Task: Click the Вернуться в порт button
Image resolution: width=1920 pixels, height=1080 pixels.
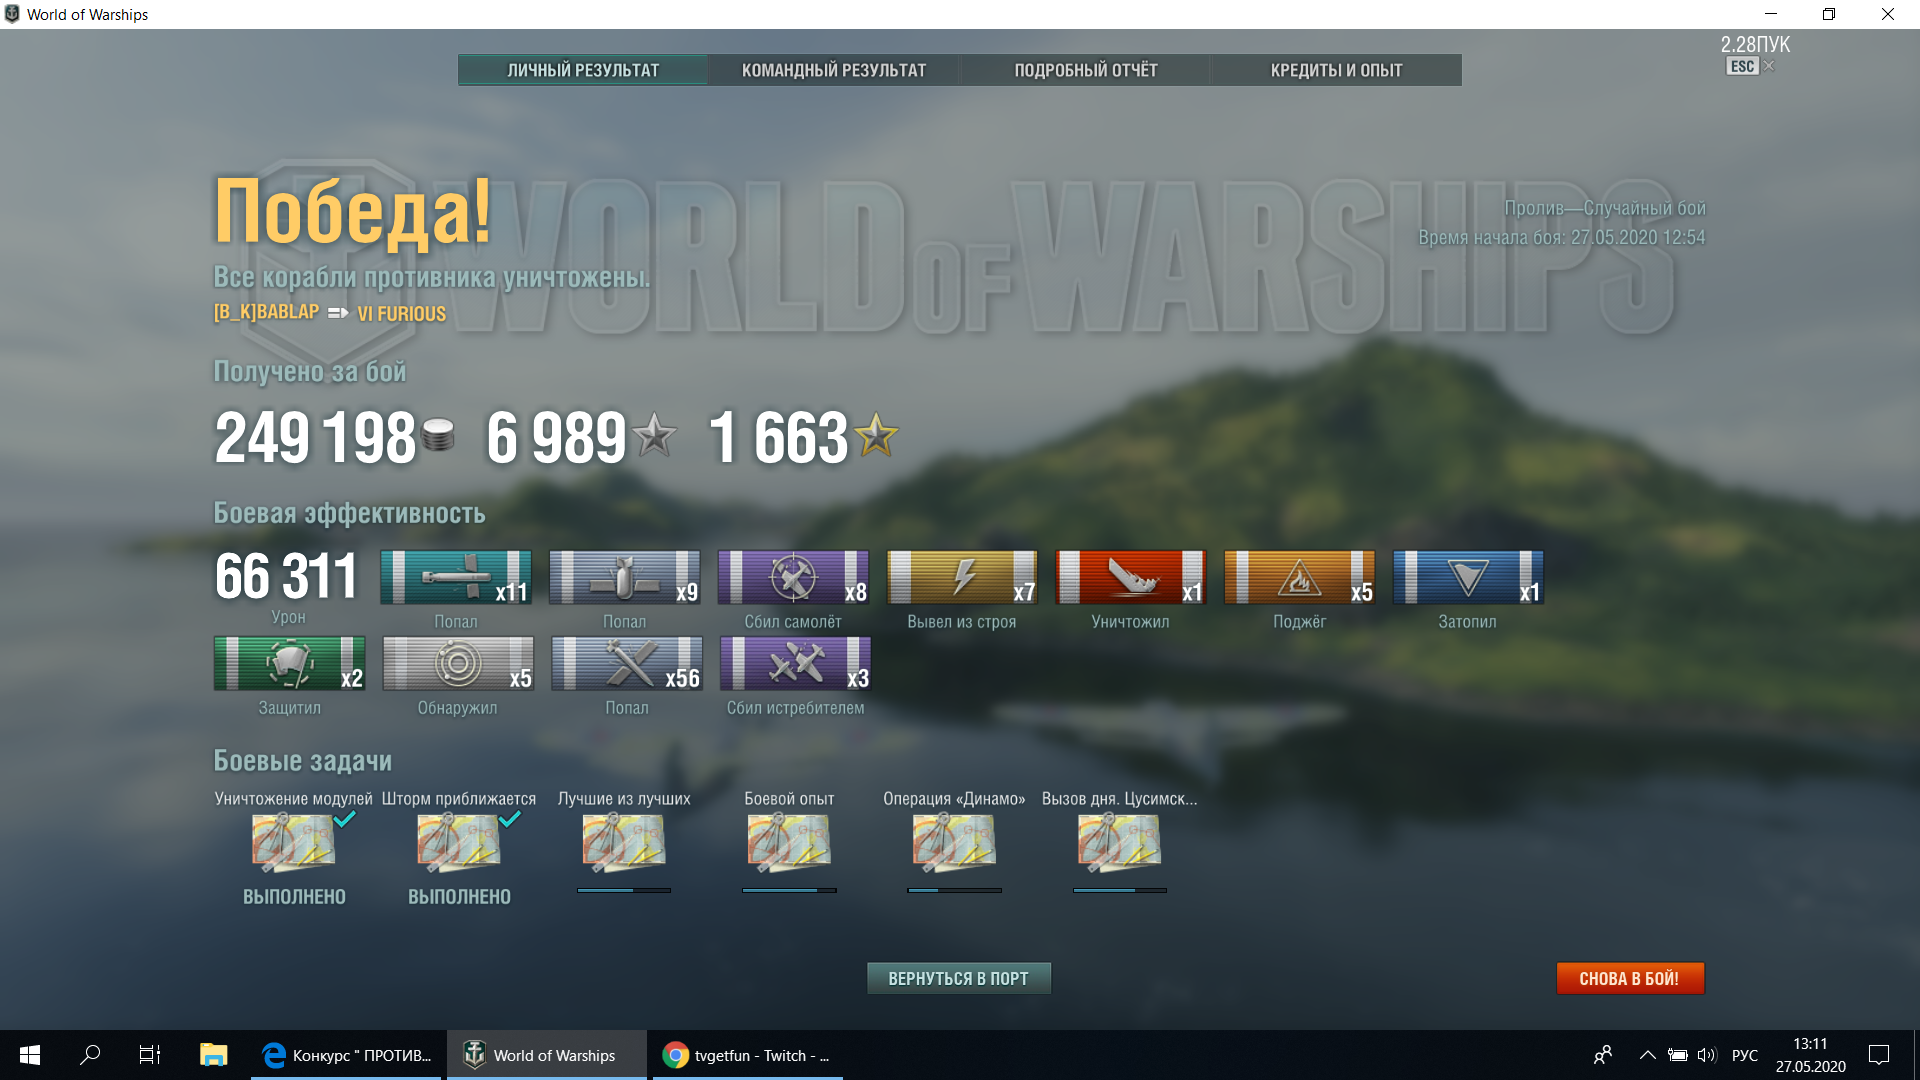Action: tap(959, 978)
